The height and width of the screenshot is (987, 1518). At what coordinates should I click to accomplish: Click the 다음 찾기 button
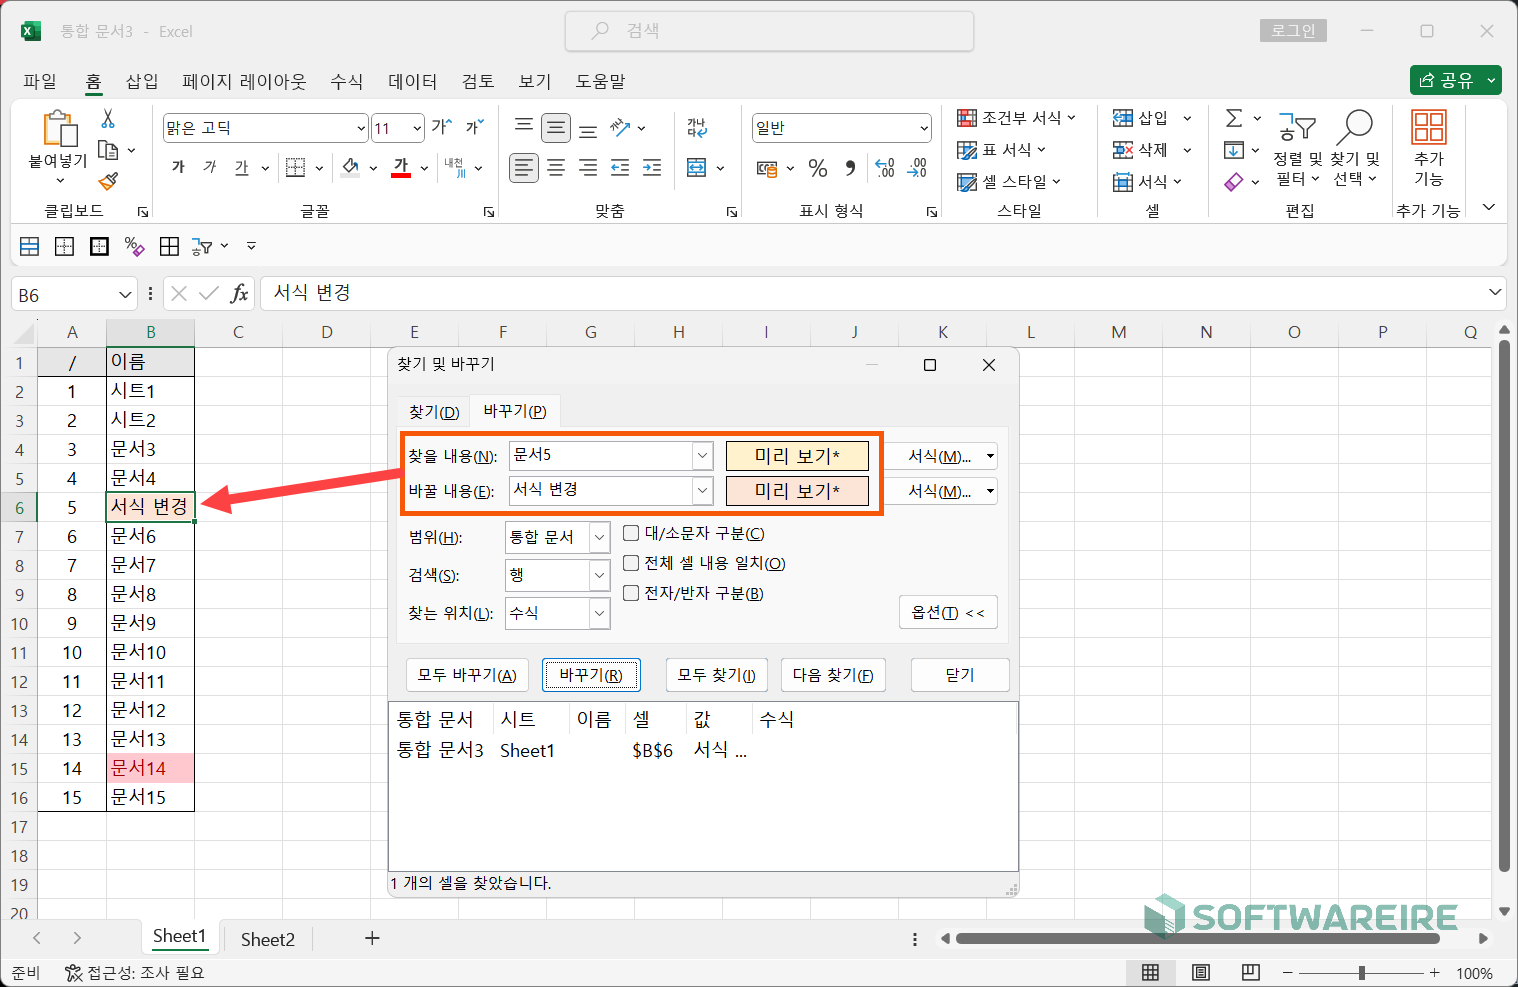click(x=833, y=675)
